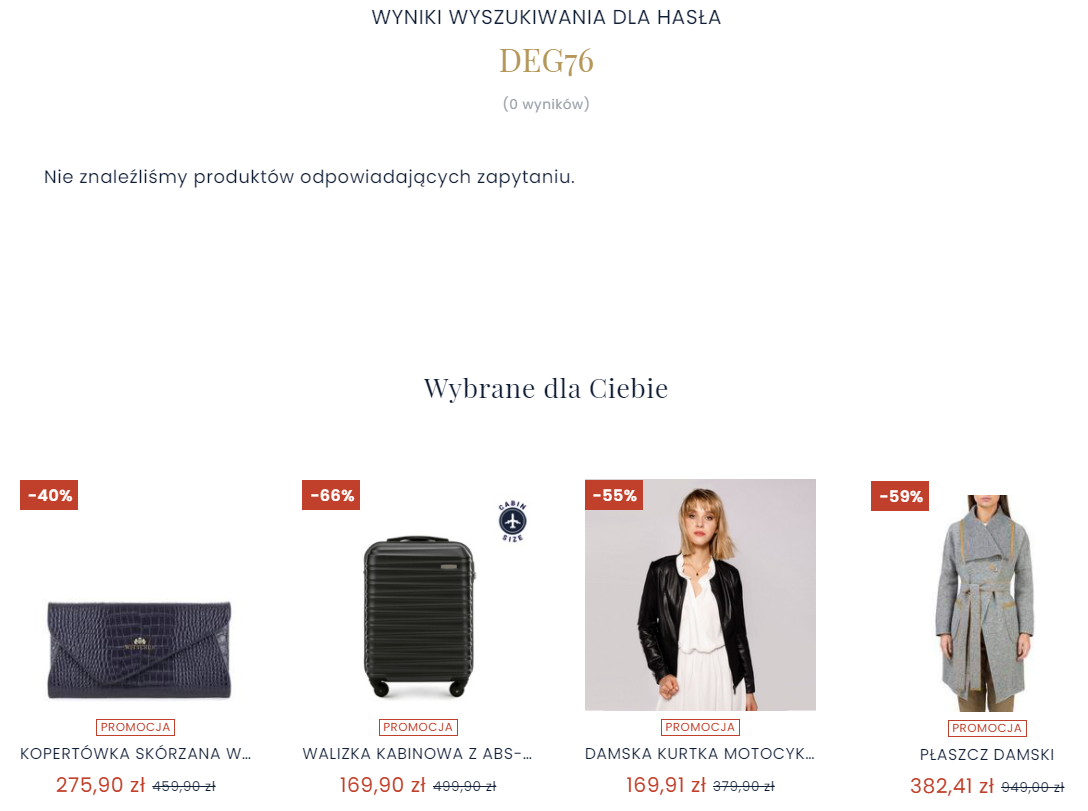Click the Promocja tag under the jacket

(x=700, y=727)
